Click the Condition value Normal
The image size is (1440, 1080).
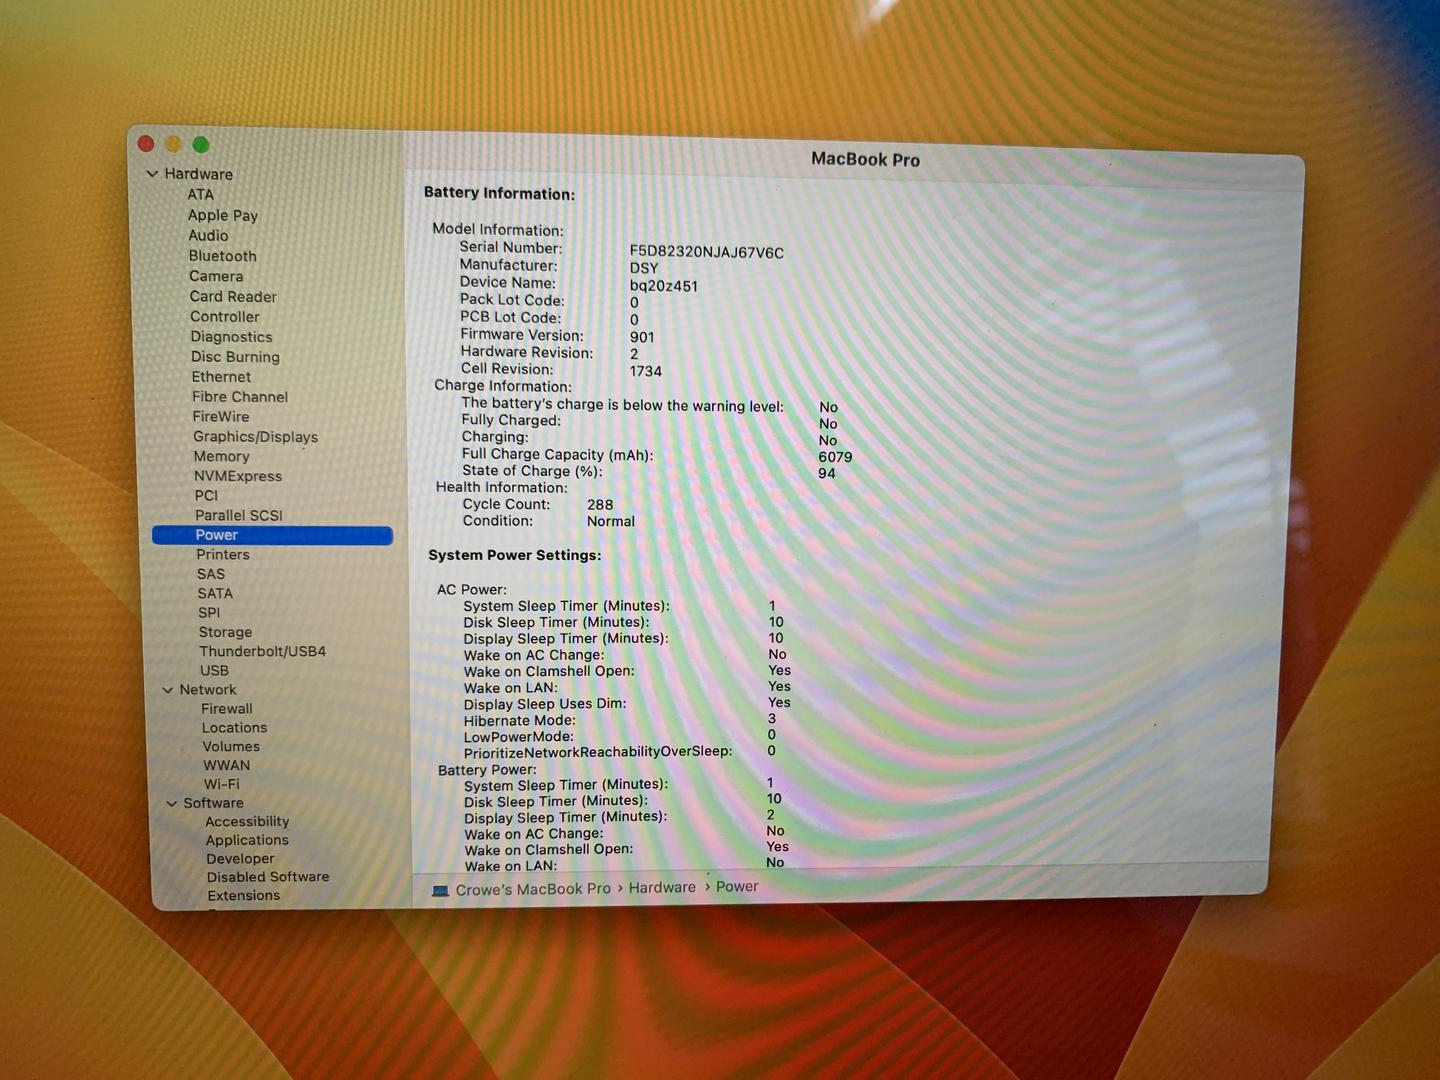tap(611, 522)
